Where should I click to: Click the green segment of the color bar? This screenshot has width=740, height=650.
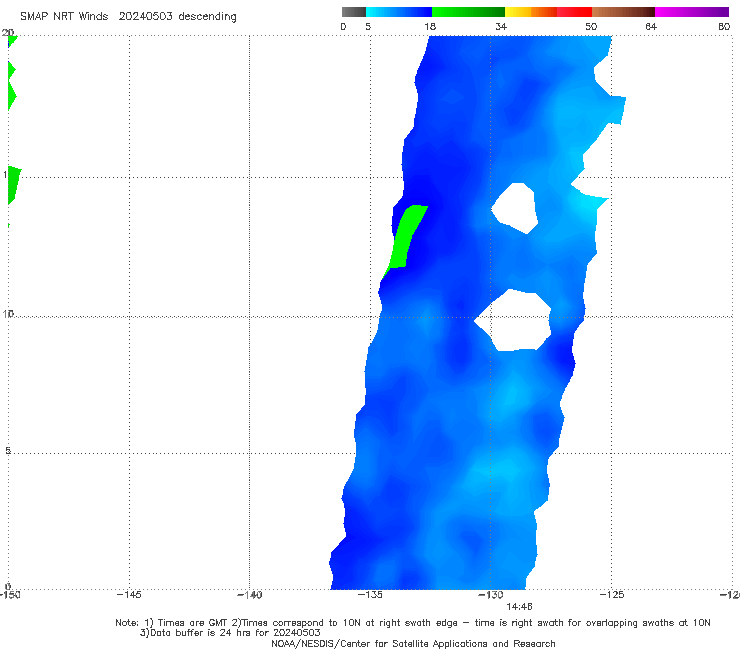[468, 12]
